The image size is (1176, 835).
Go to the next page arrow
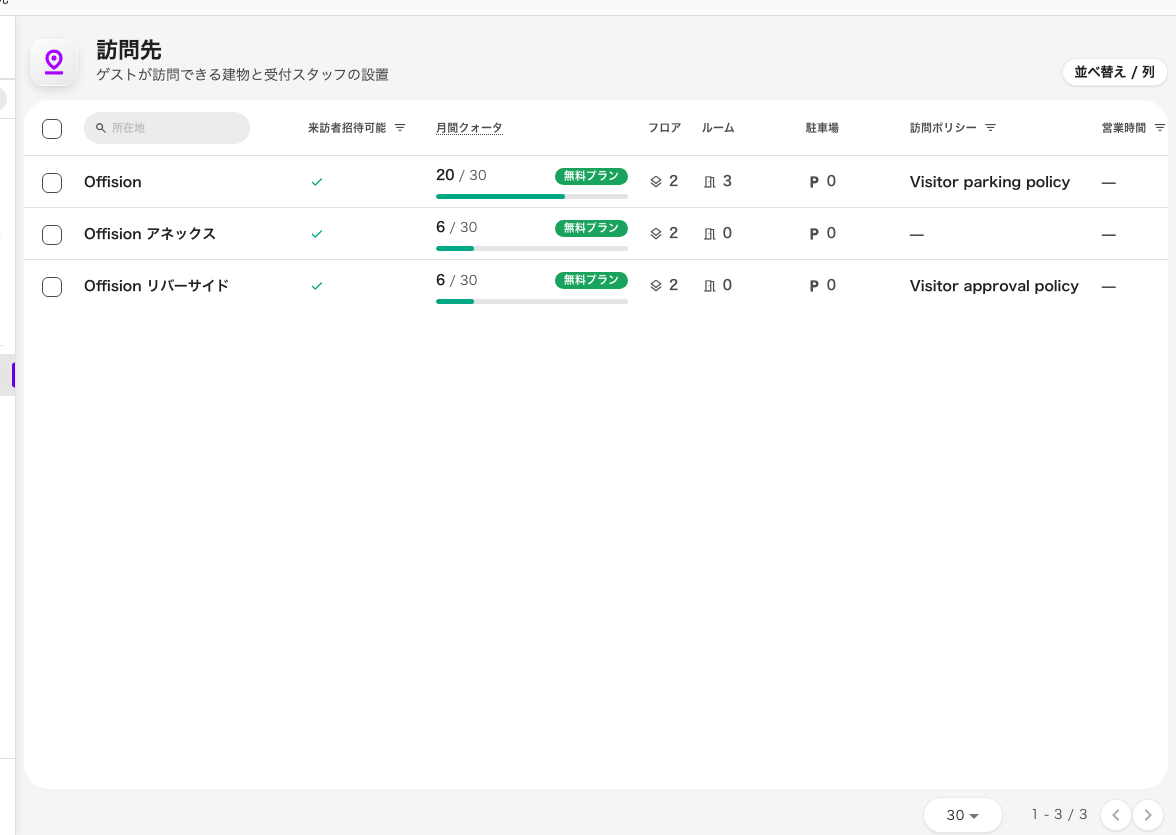[1148, 815]
